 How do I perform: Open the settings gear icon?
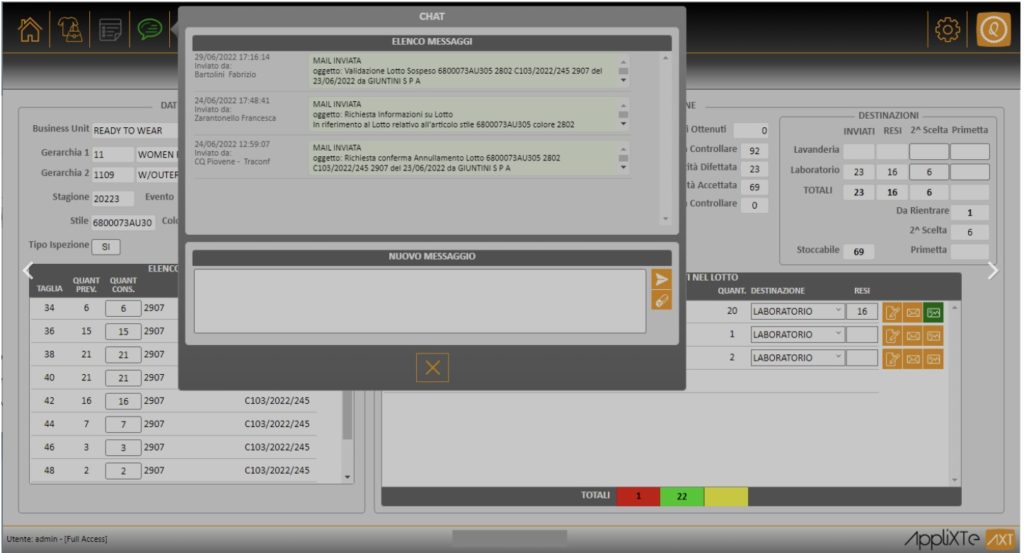(946, 30)
